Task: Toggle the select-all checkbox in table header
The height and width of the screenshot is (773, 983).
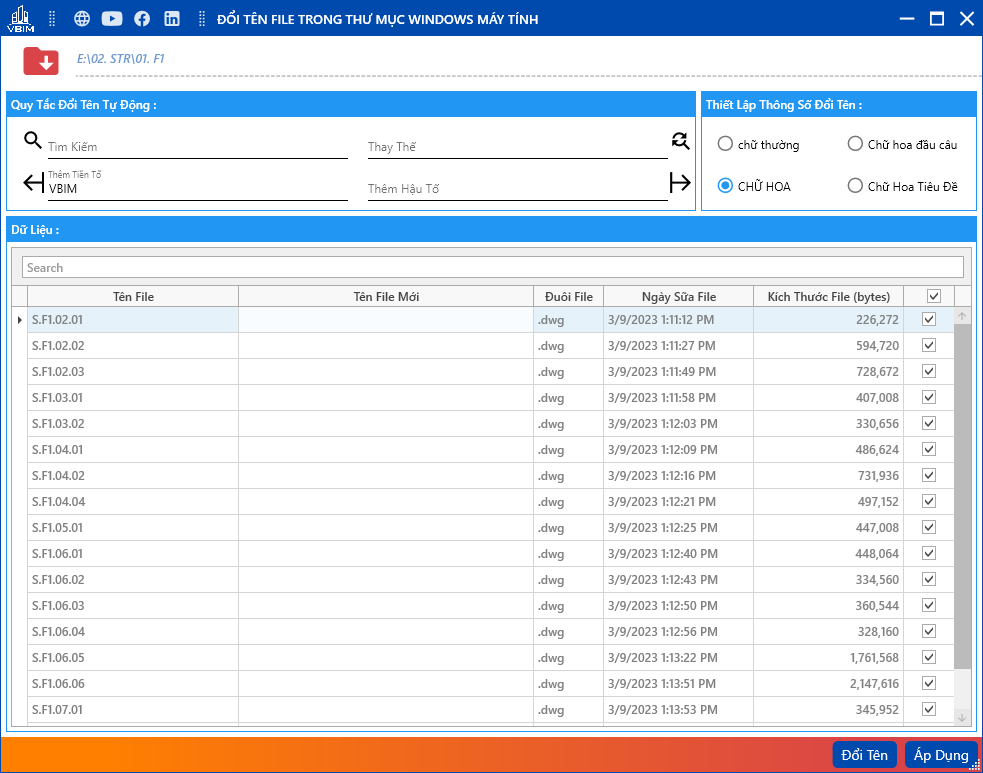Action: (x=934, y=296)
